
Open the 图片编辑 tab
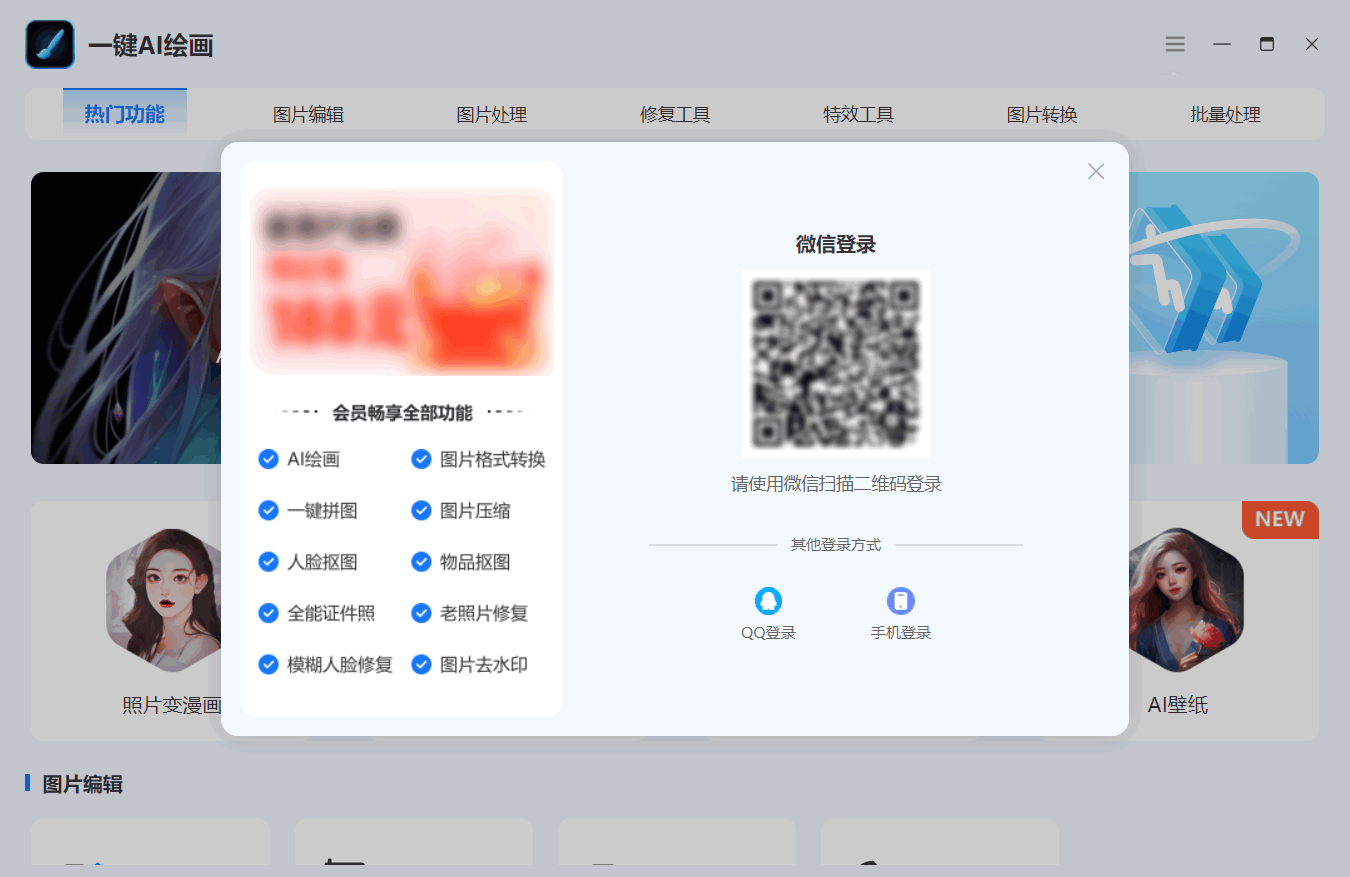(308, 115)
